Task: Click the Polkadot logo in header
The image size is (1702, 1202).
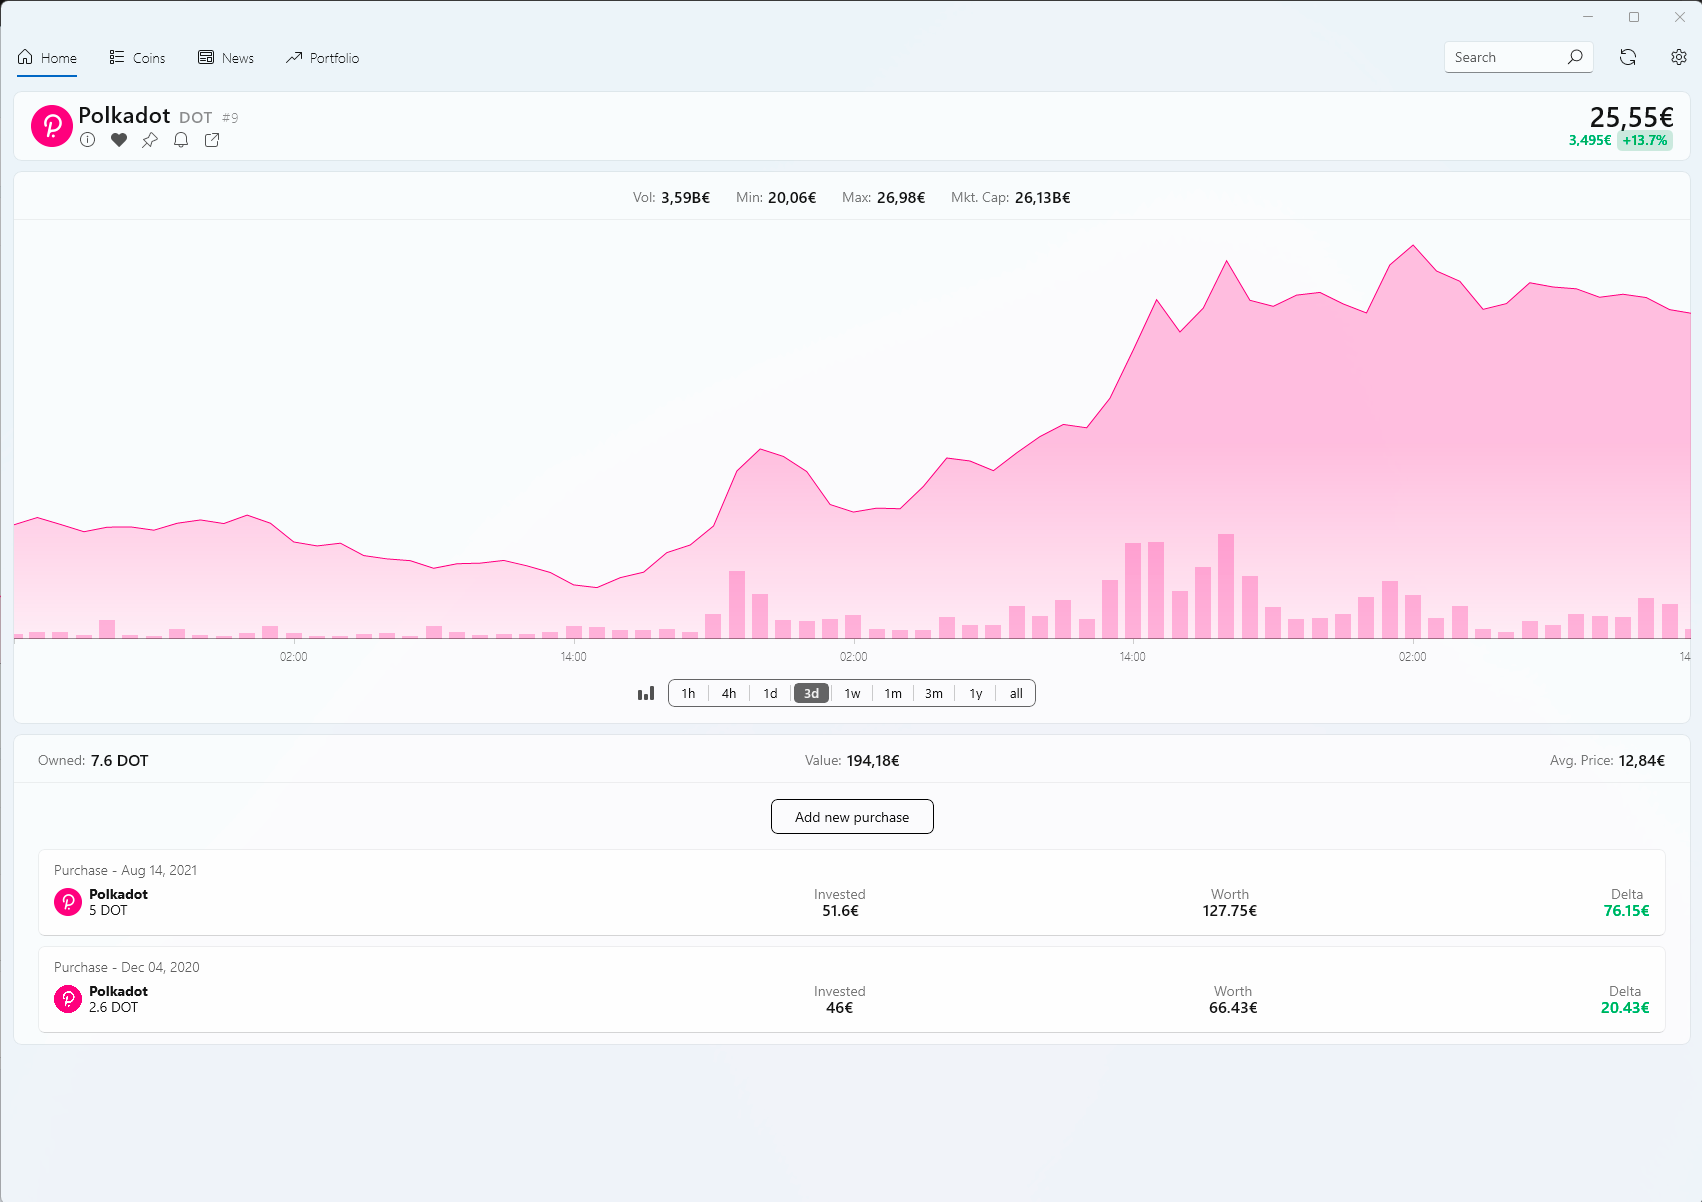Action: [52, 126]
